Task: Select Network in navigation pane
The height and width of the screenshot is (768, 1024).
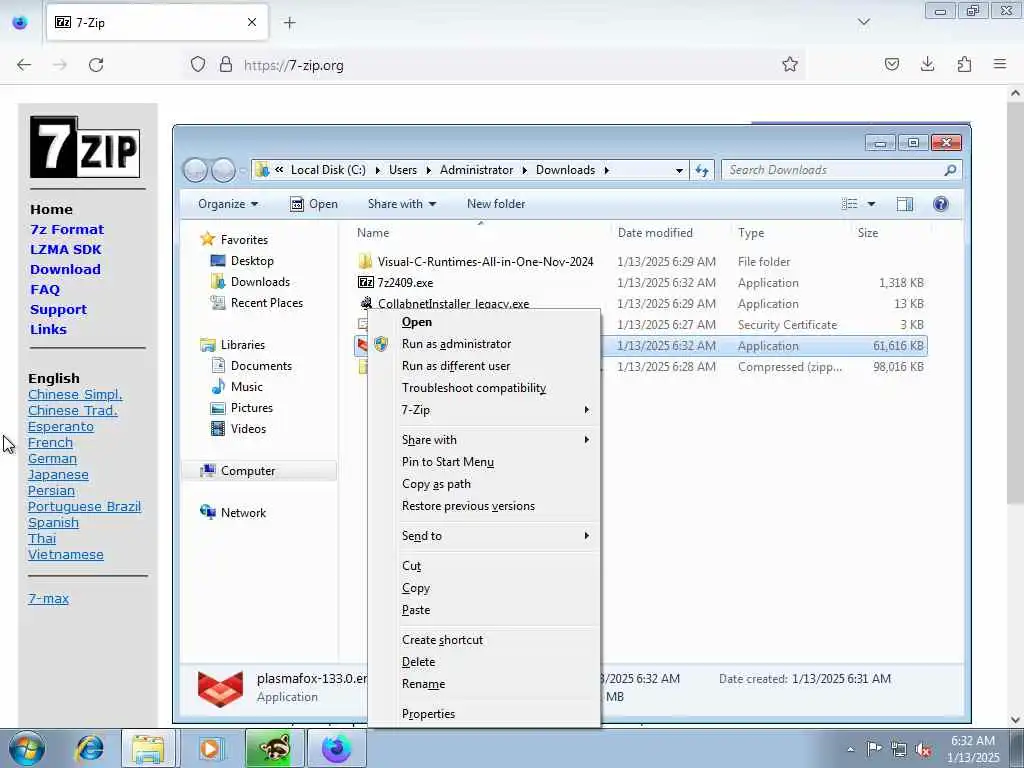Action: point(243,513)
